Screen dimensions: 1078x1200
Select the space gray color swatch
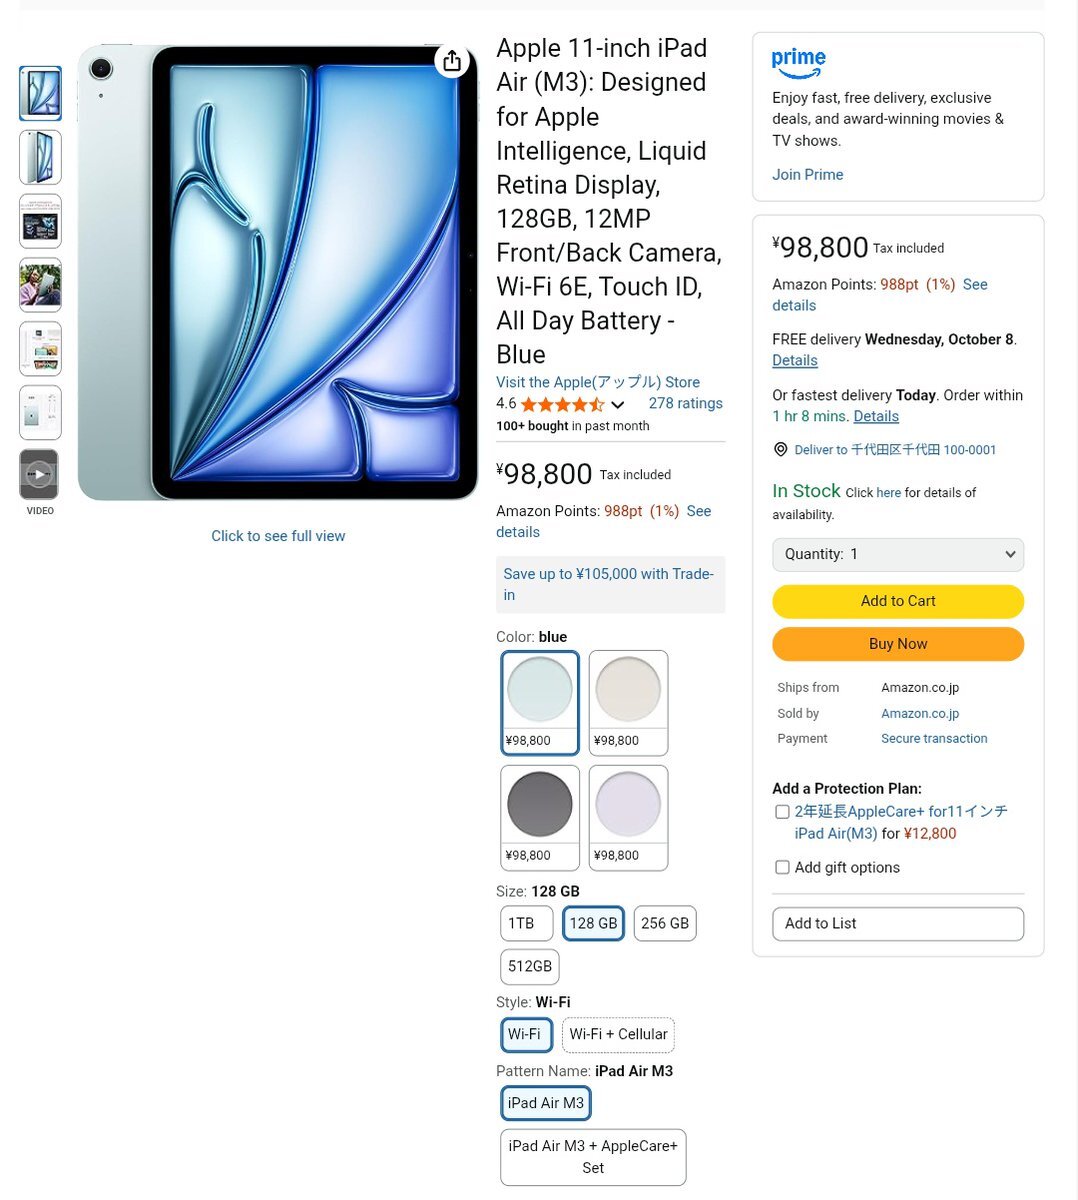click(x=540, y=818)
